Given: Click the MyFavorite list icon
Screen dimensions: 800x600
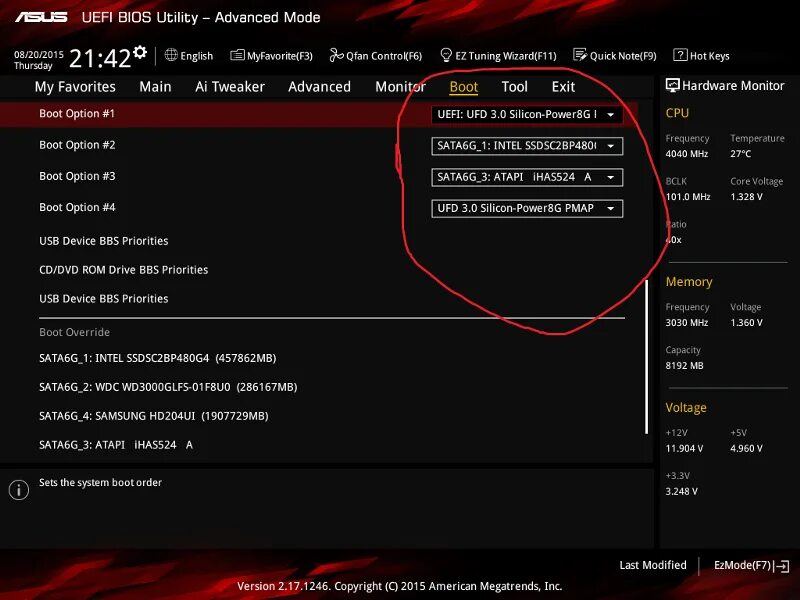Looking at the screenshot, I should (237, 55).
